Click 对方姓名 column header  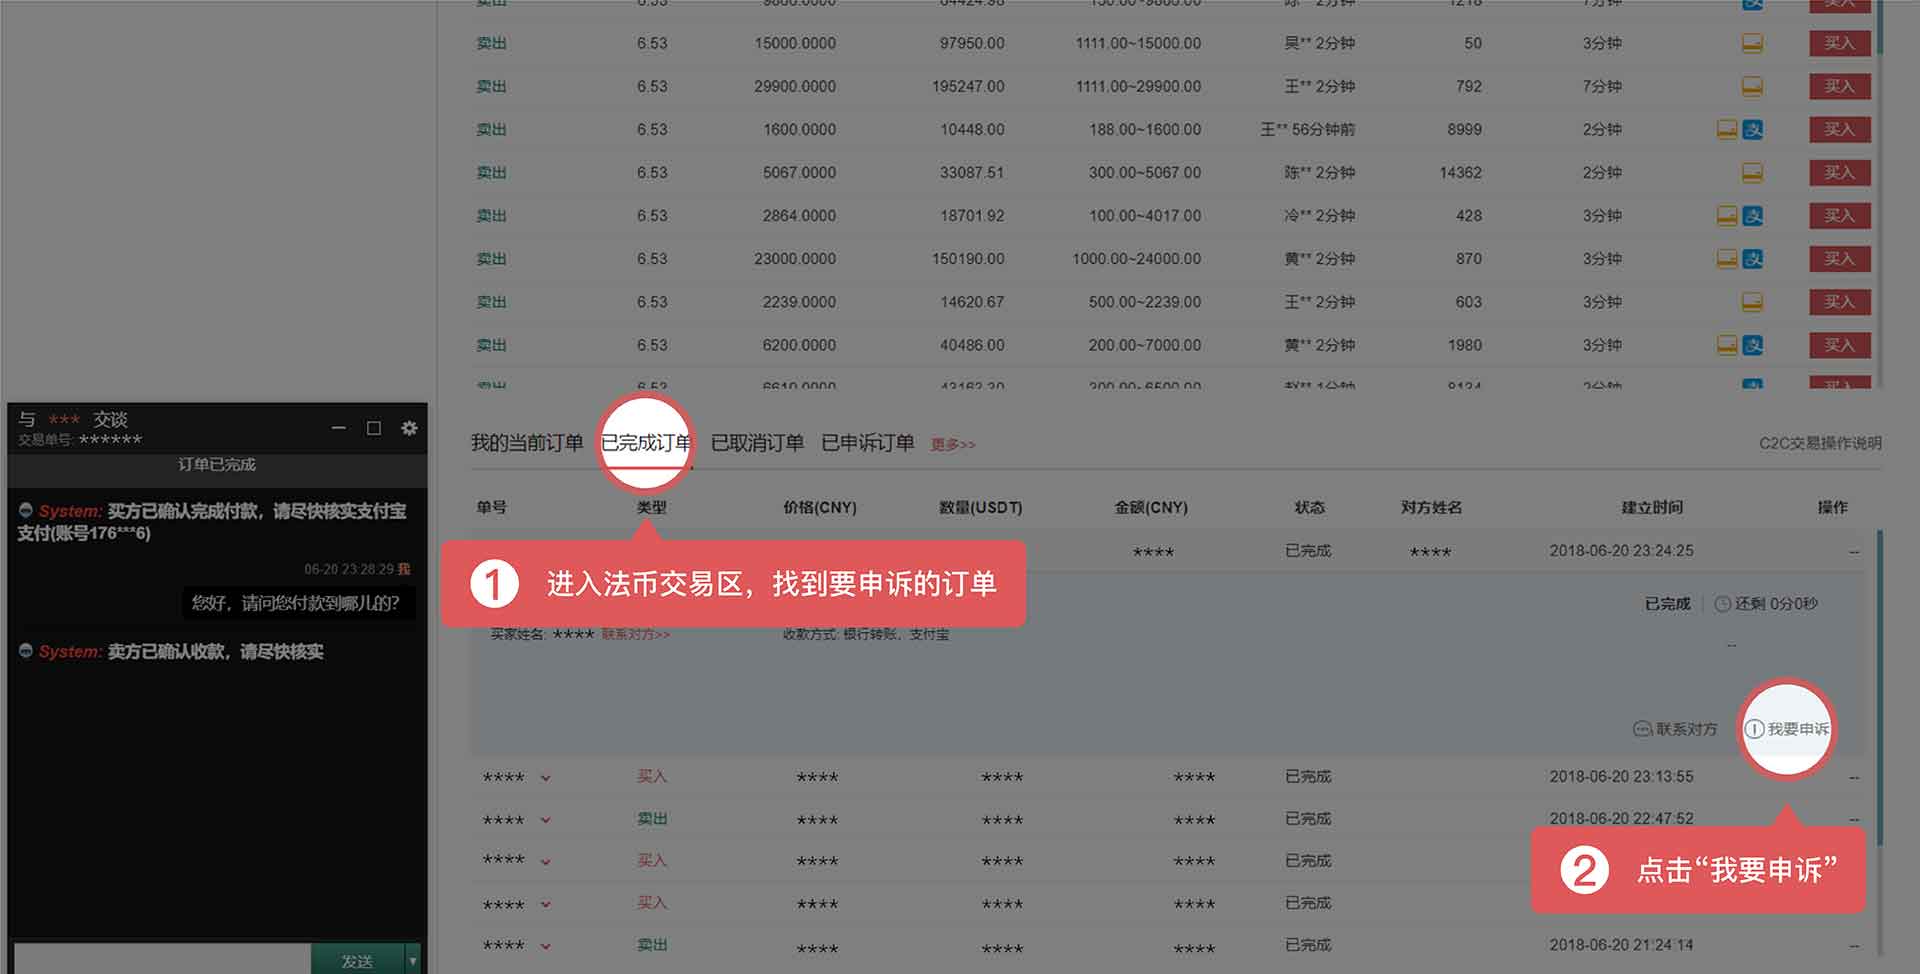1431,508
